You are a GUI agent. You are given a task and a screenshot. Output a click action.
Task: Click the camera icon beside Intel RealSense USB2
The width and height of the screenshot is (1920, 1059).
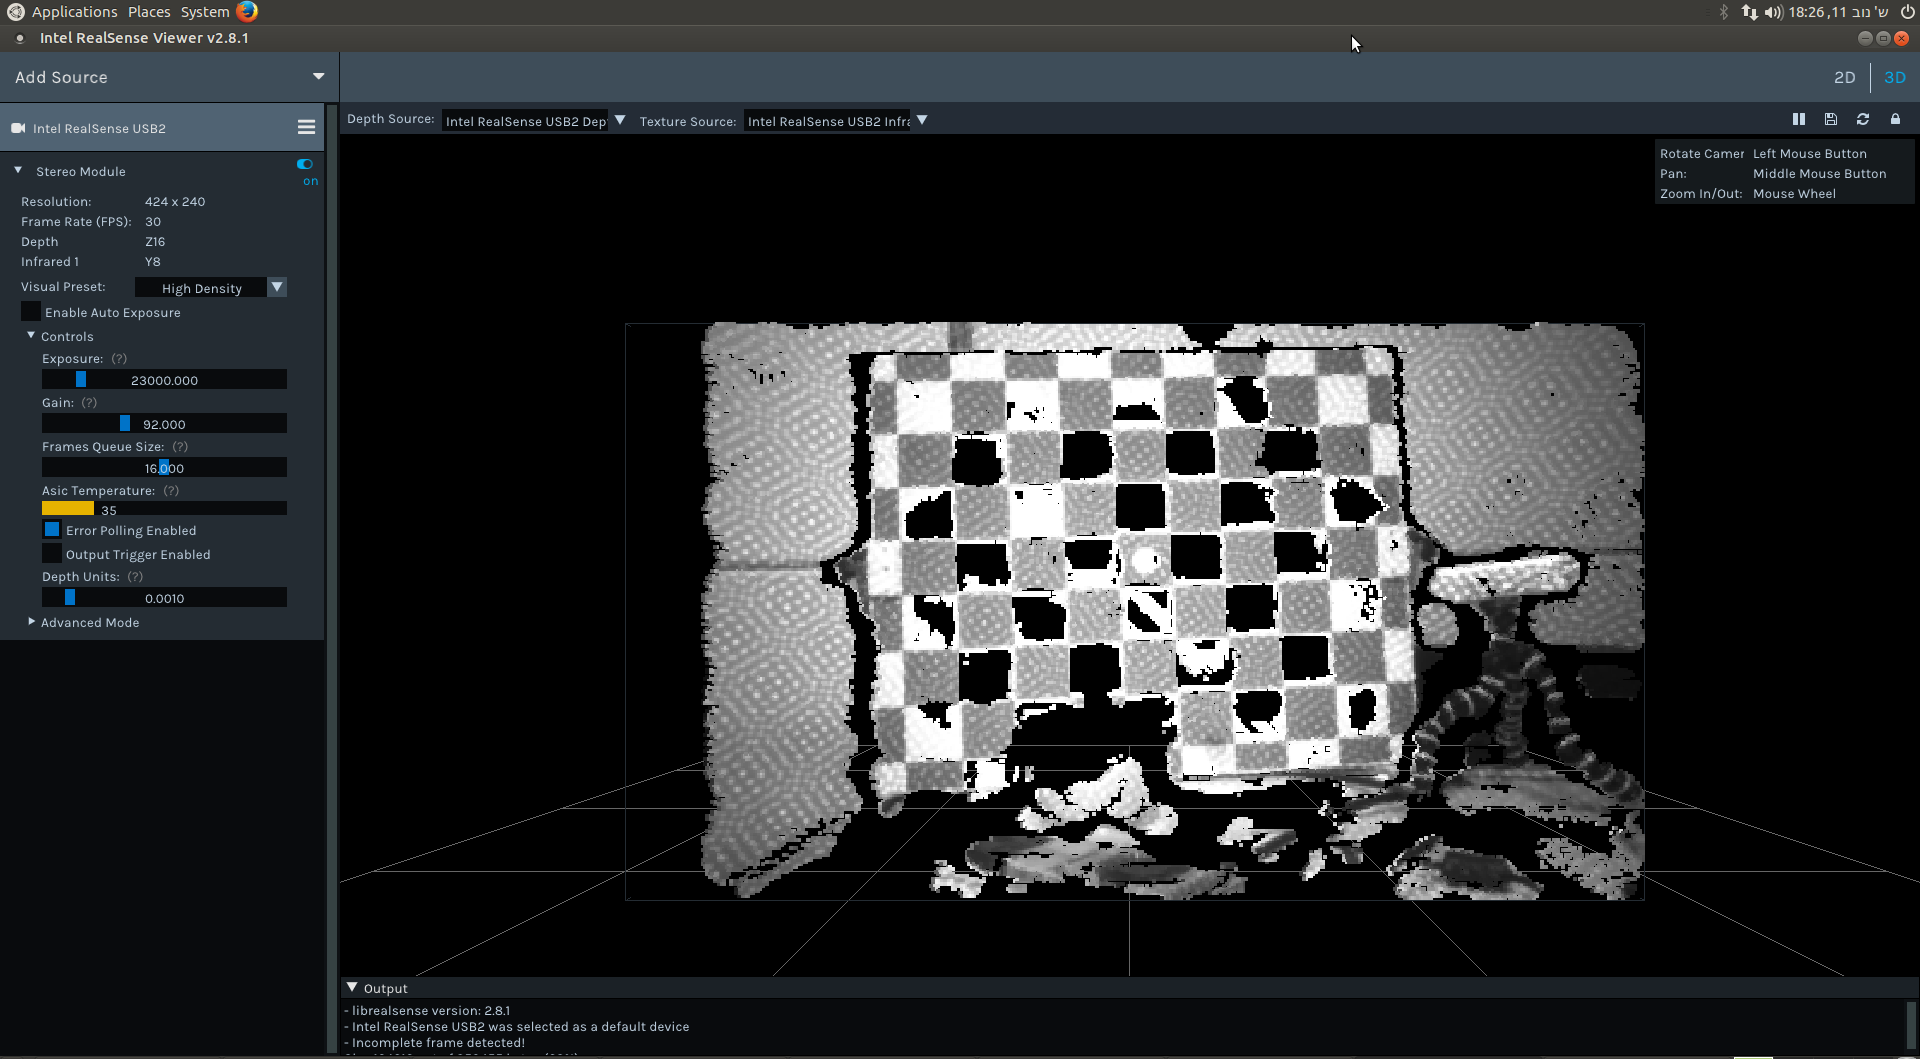pyautogui.click(x=18, y=128)
